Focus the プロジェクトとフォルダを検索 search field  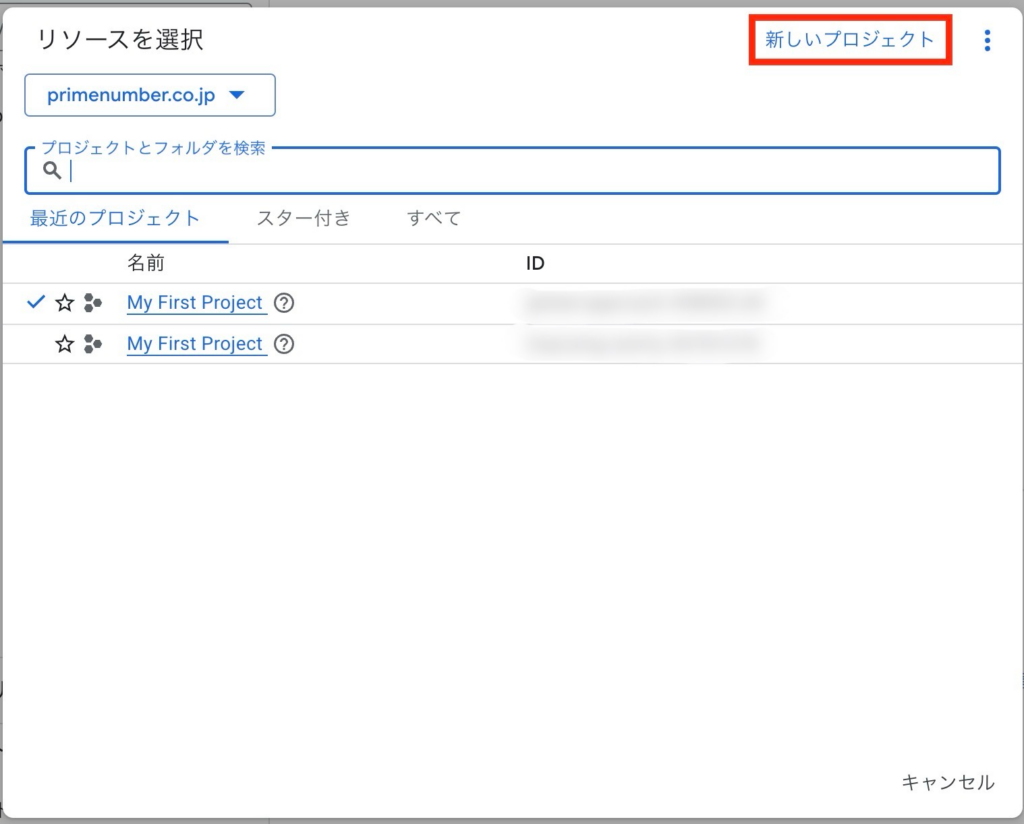530,171
